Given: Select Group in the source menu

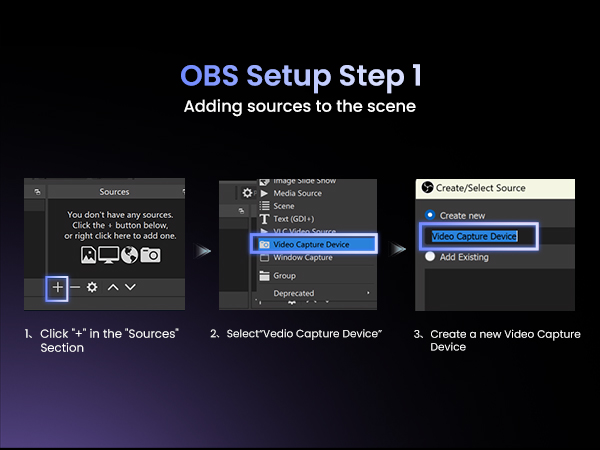Looking at the screenshot, I should click(285, 275).
